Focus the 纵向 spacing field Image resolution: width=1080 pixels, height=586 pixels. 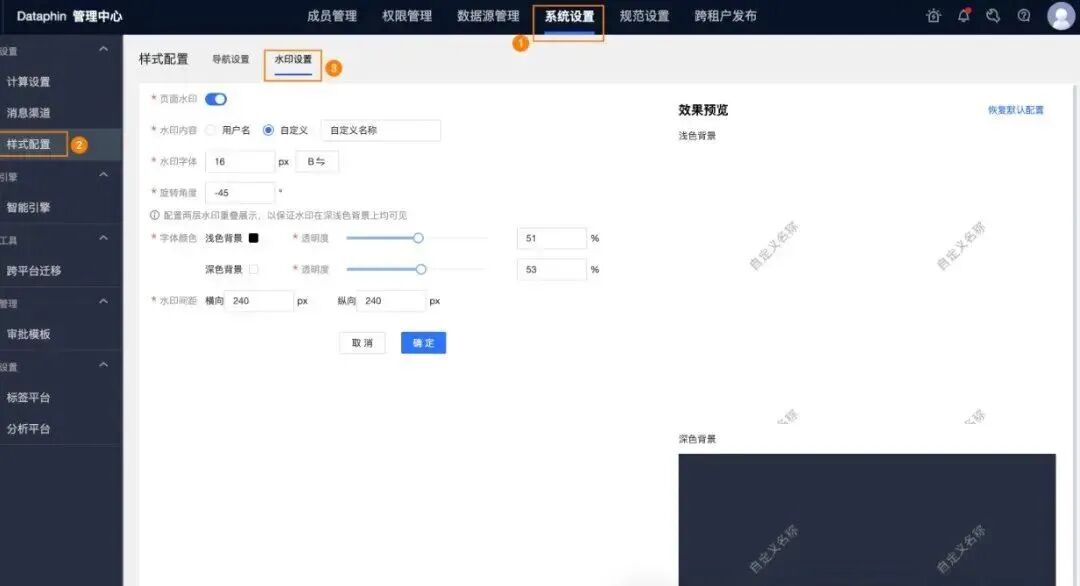coord(391,301)
